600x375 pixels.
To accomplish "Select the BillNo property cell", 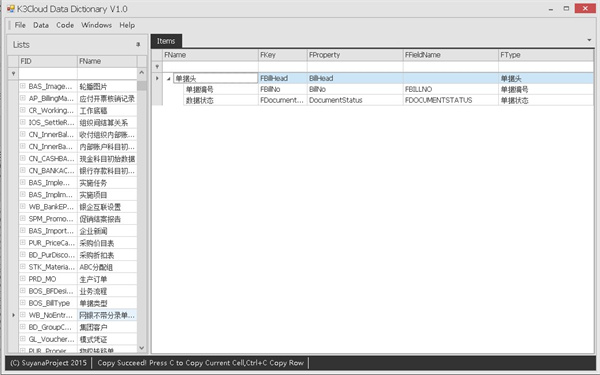I will (355, 89).
